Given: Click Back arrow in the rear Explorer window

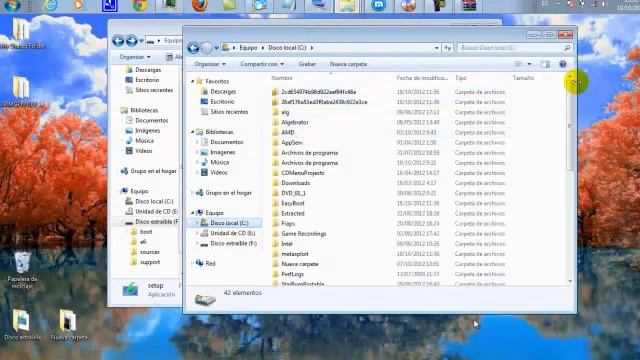Looking at the screenshot, I should coord(118,40).
